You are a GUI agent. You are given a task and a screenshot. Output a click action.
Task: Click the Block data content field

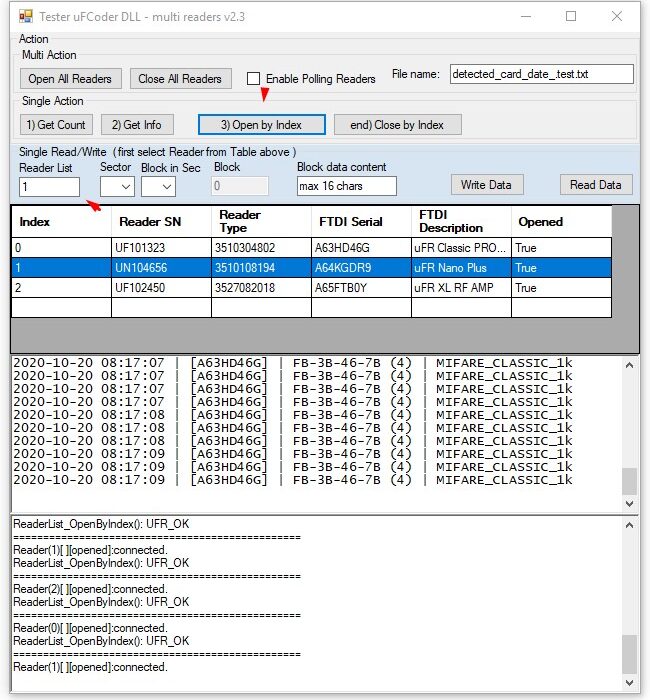click(x=346, y=186)
